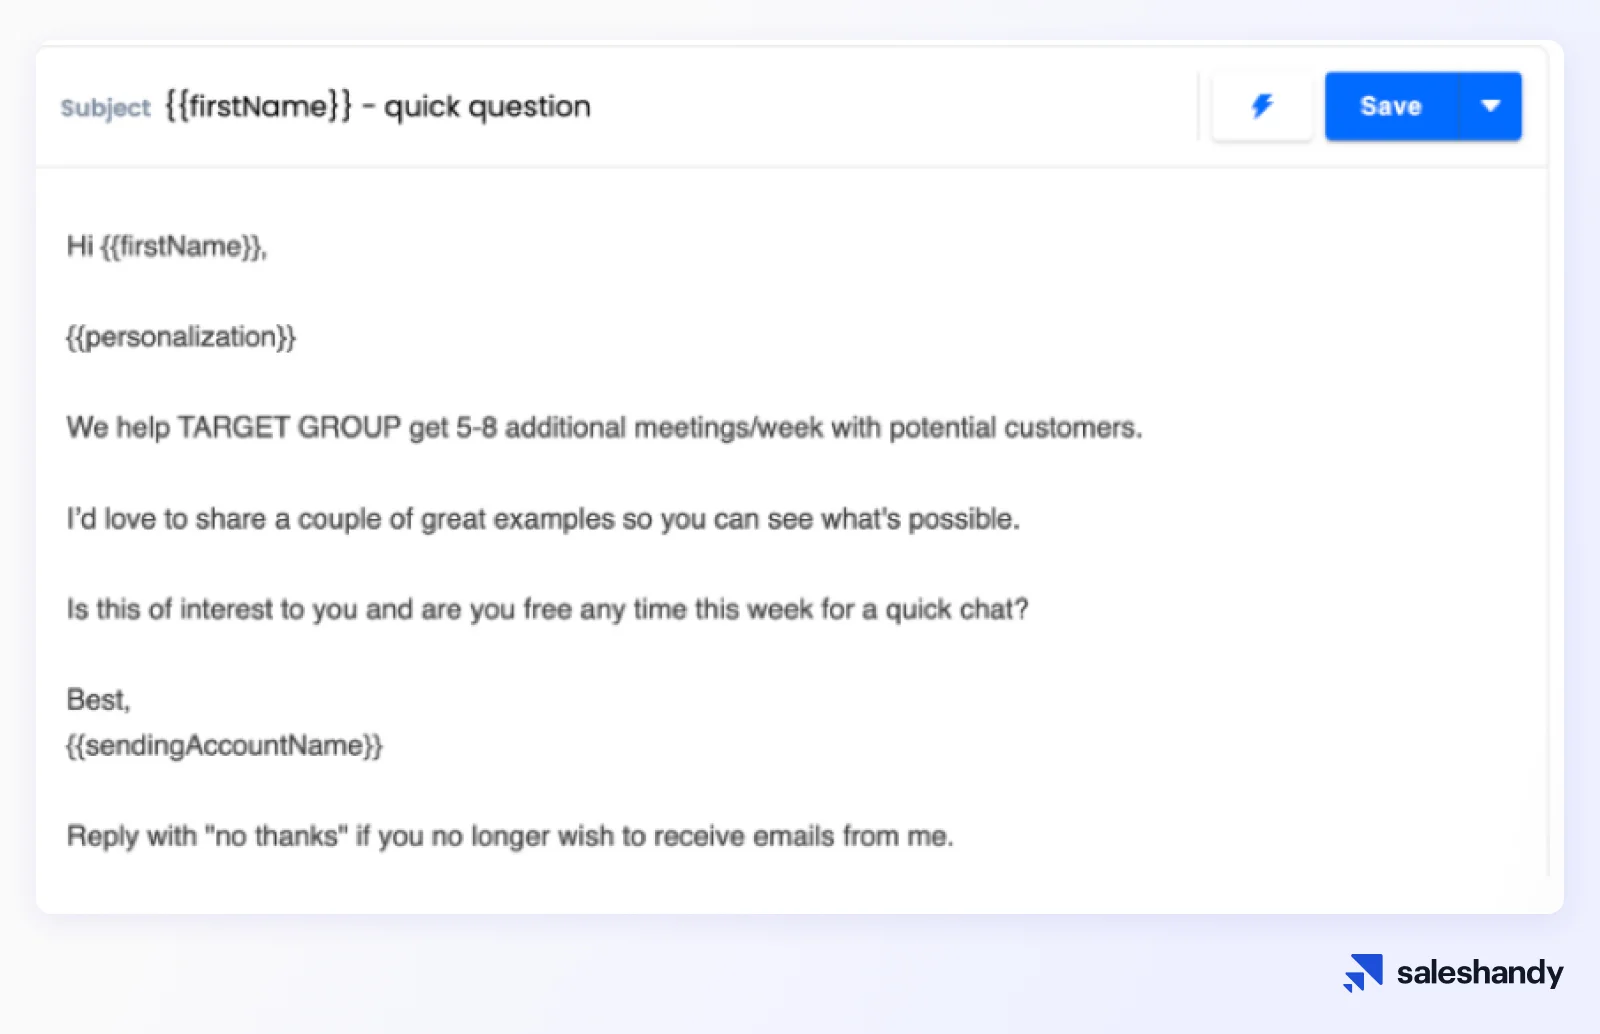Click the line asking about a quick chat
Viewport: 1600px width, 1034px height.
click(547, 609)
